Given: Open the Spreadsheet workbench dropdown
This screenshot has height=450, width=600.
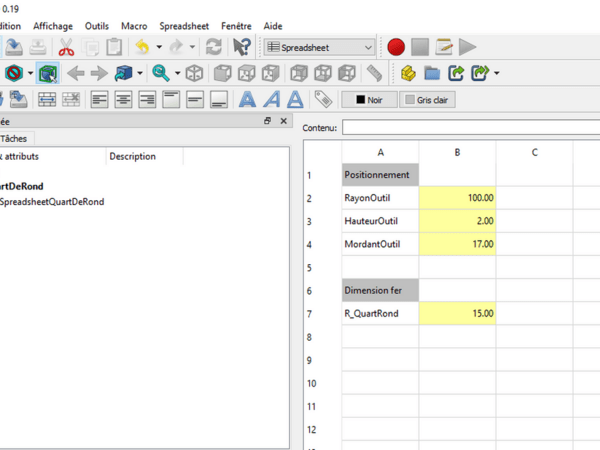Looking at the screenshot, I should click(320, 47).
